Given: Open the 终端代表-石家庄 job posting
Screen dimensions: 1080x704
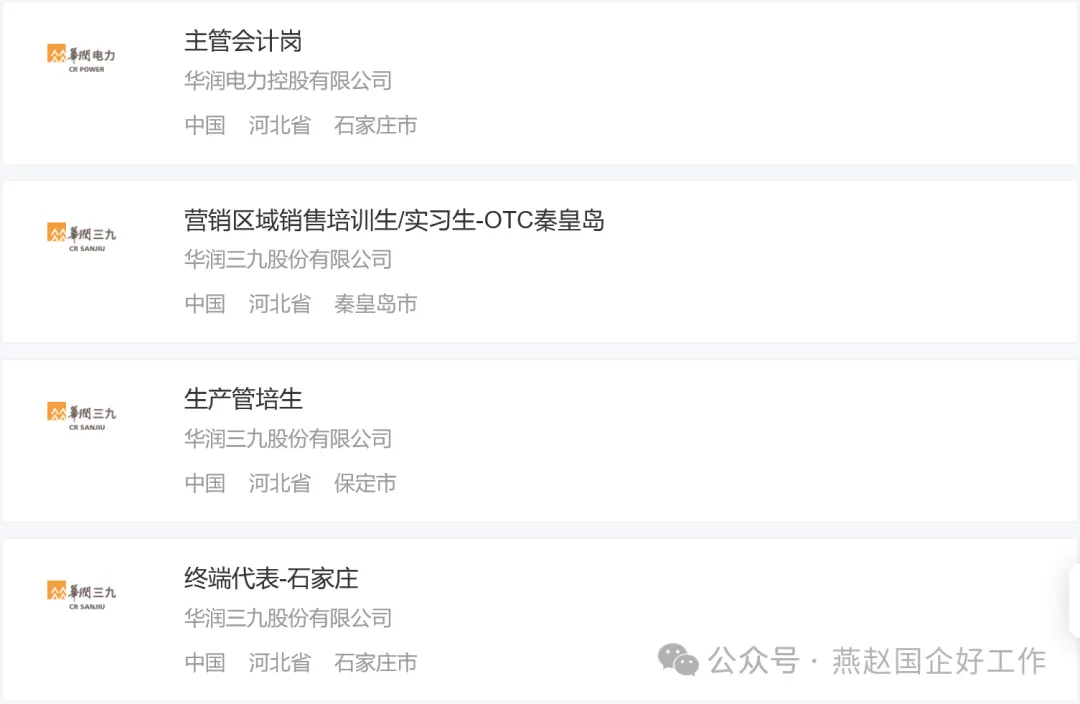Looking at the screenshot, I should [x=271, y=579].
